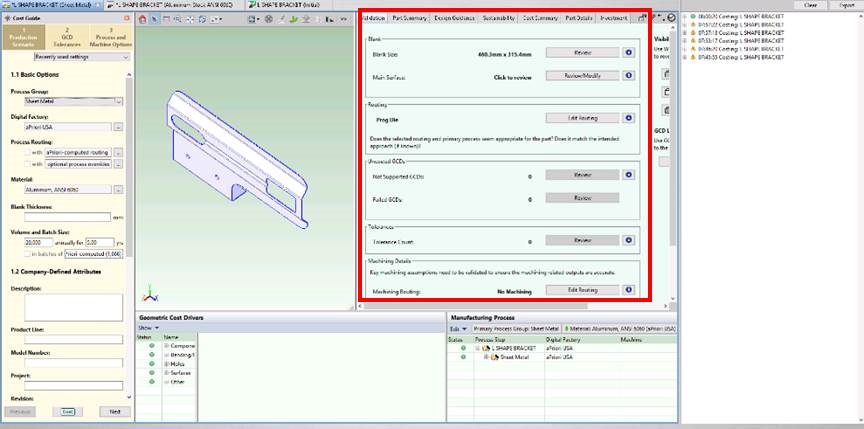864x429 pixels.
Task: Click the rotate view icon in viewer toolbar
Action: (202, 19)
